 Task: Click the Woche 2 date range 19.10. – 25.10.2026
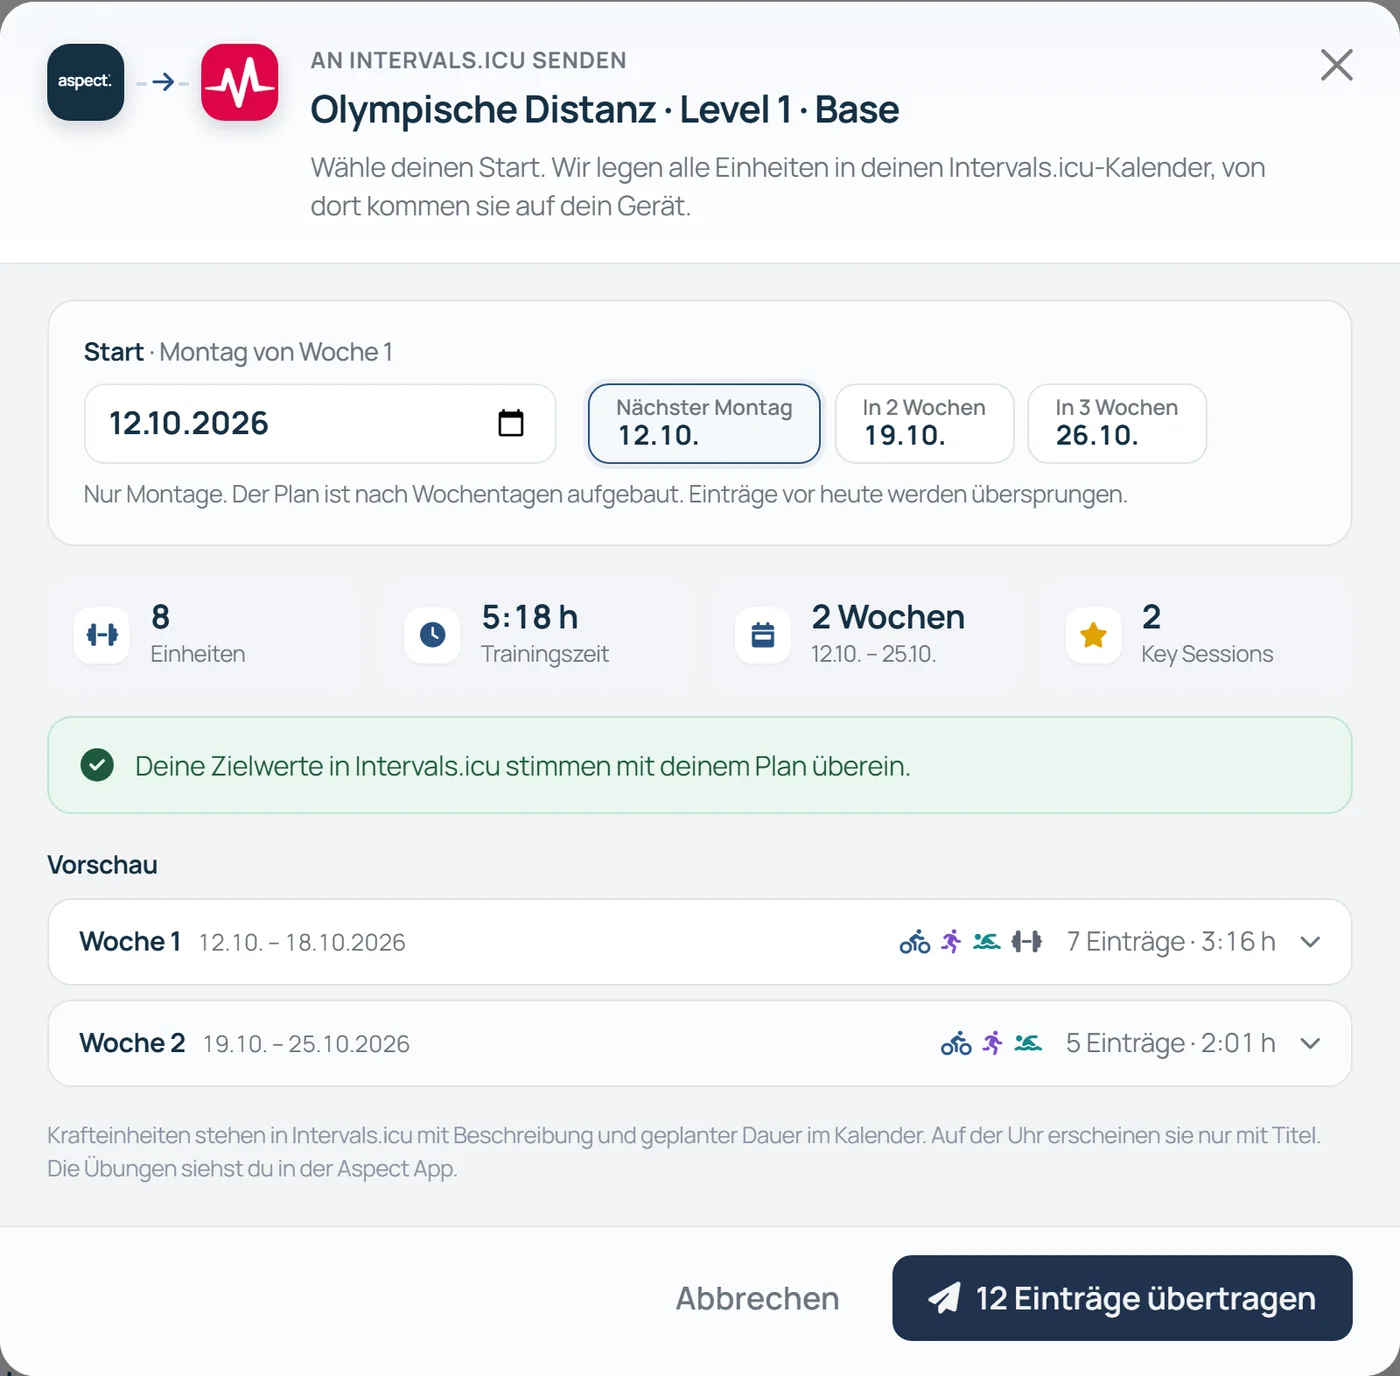click(x=306, y=1045)
